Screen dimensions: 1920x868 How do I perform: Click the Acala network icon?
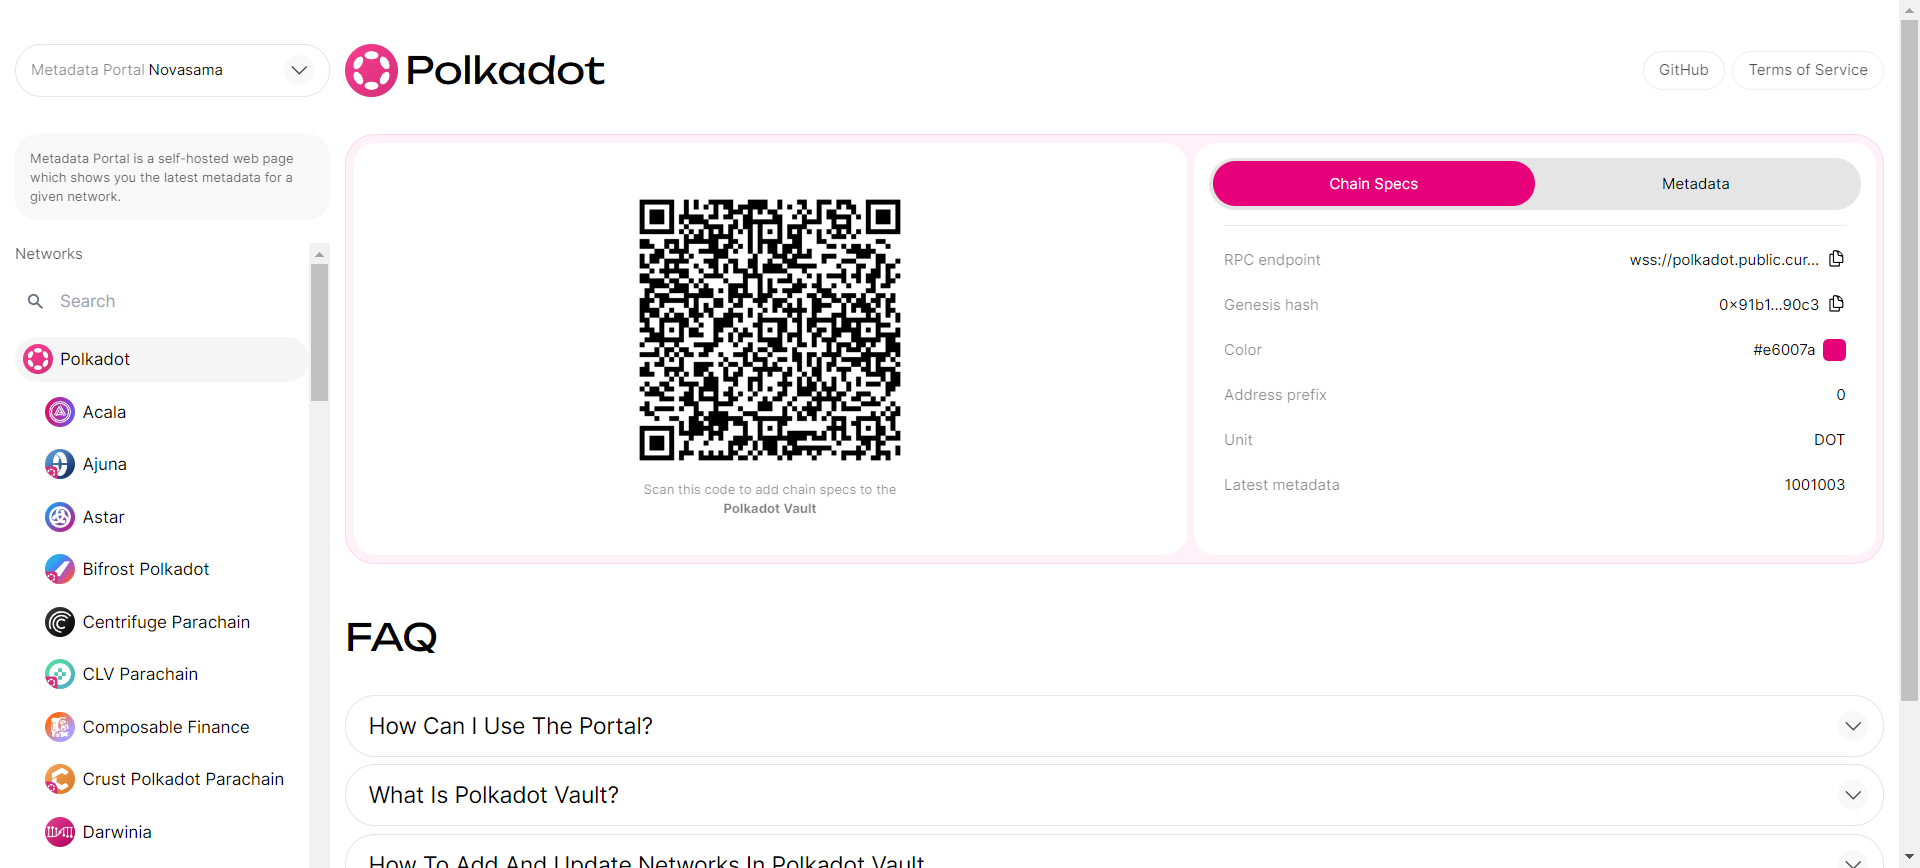click(x=60, y=412)
